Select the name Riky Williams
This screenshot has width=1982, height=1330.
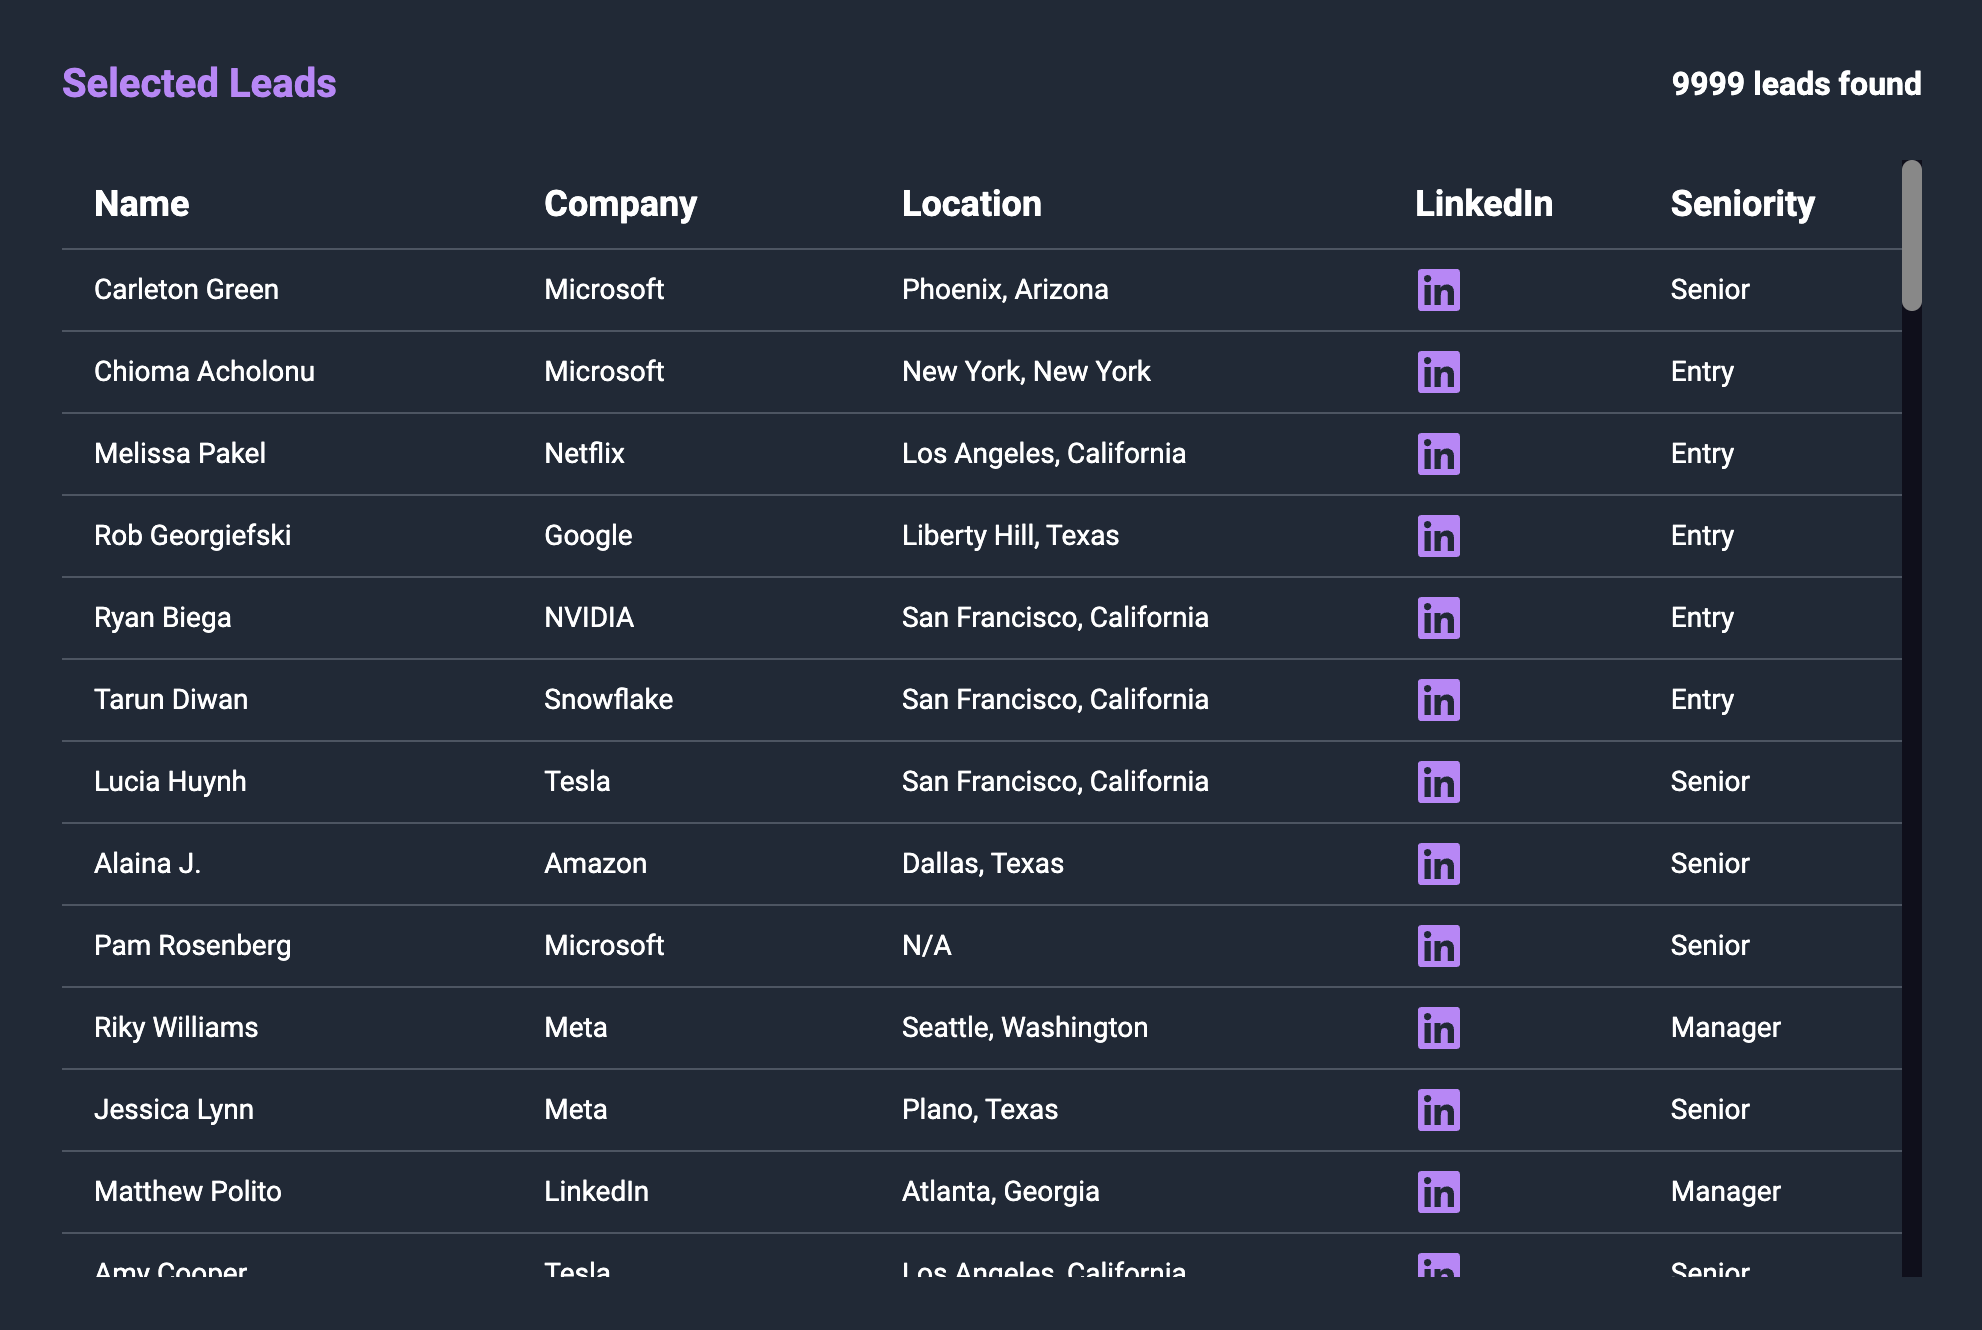pyautogui.click(x=176, y=1028)
